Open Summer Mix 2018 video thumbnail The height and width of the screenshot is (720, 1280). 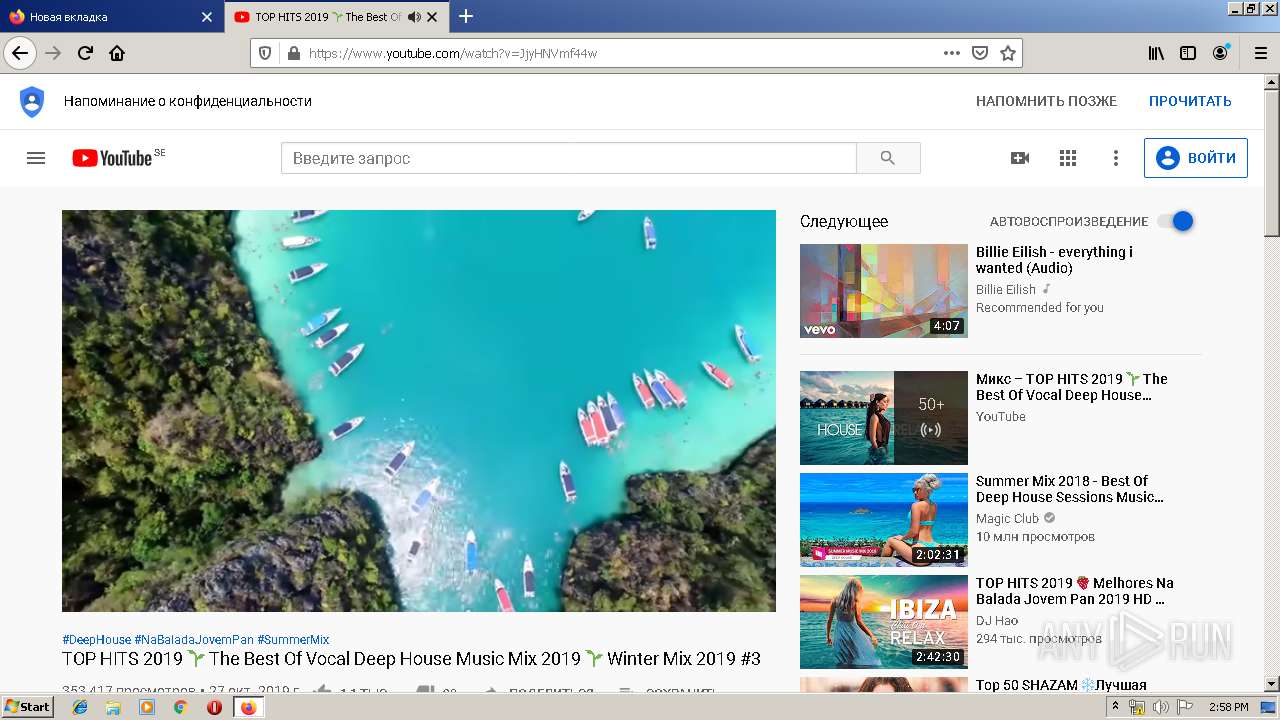(884, 520)
